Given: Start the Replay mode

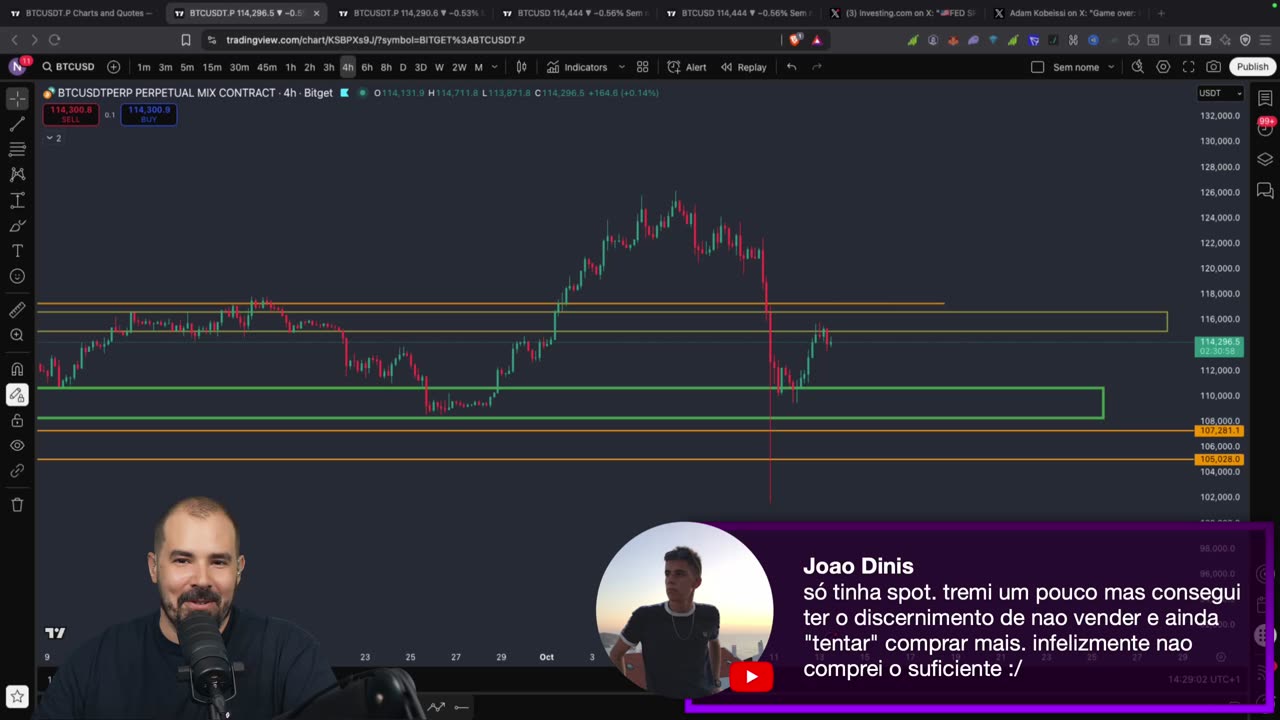Looking at the screenshot, I should [x=743, y=67].
